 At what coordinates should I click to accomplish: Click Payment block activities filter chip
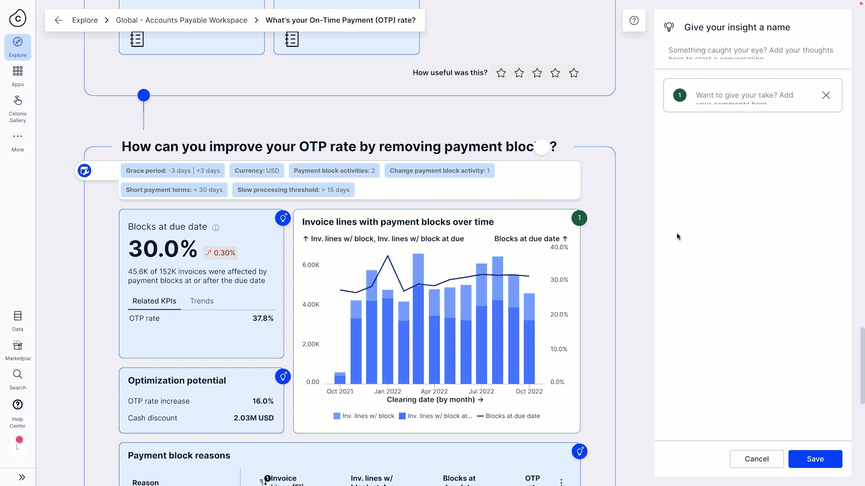pos(334,171)
